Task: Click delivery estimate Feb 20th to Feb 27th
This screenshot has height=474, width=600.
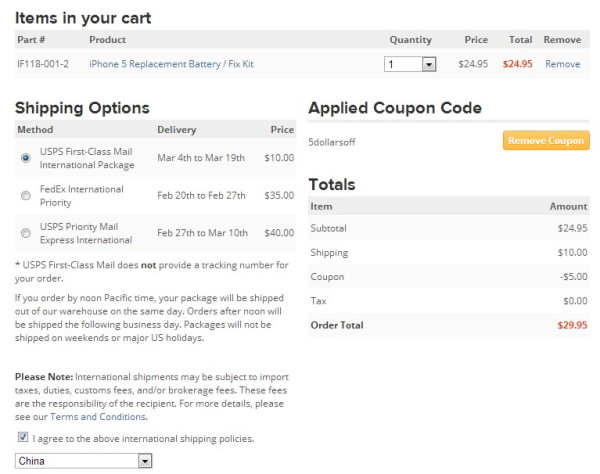Action: [201, 195]
